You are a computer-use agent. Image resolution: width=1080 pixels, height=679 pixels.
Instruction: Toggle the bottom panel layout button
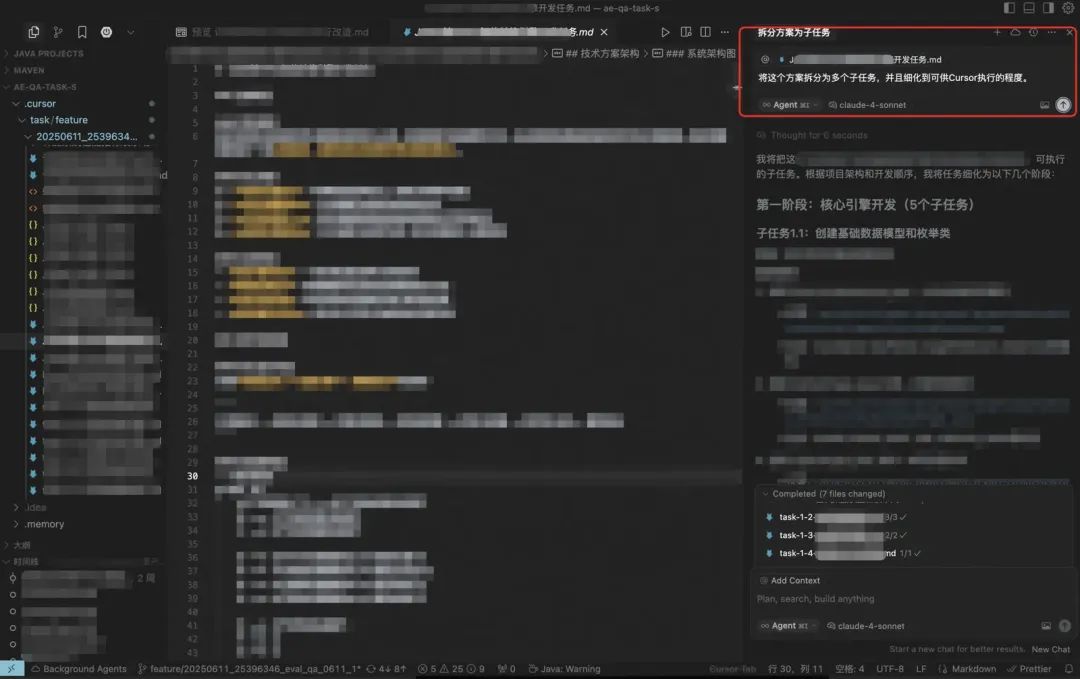pyautogui.click(x=1027, y=8)
